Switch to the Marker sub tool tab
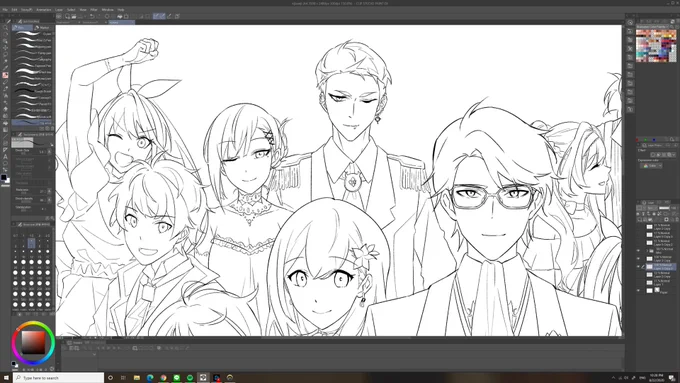 (x=42, y=27)
